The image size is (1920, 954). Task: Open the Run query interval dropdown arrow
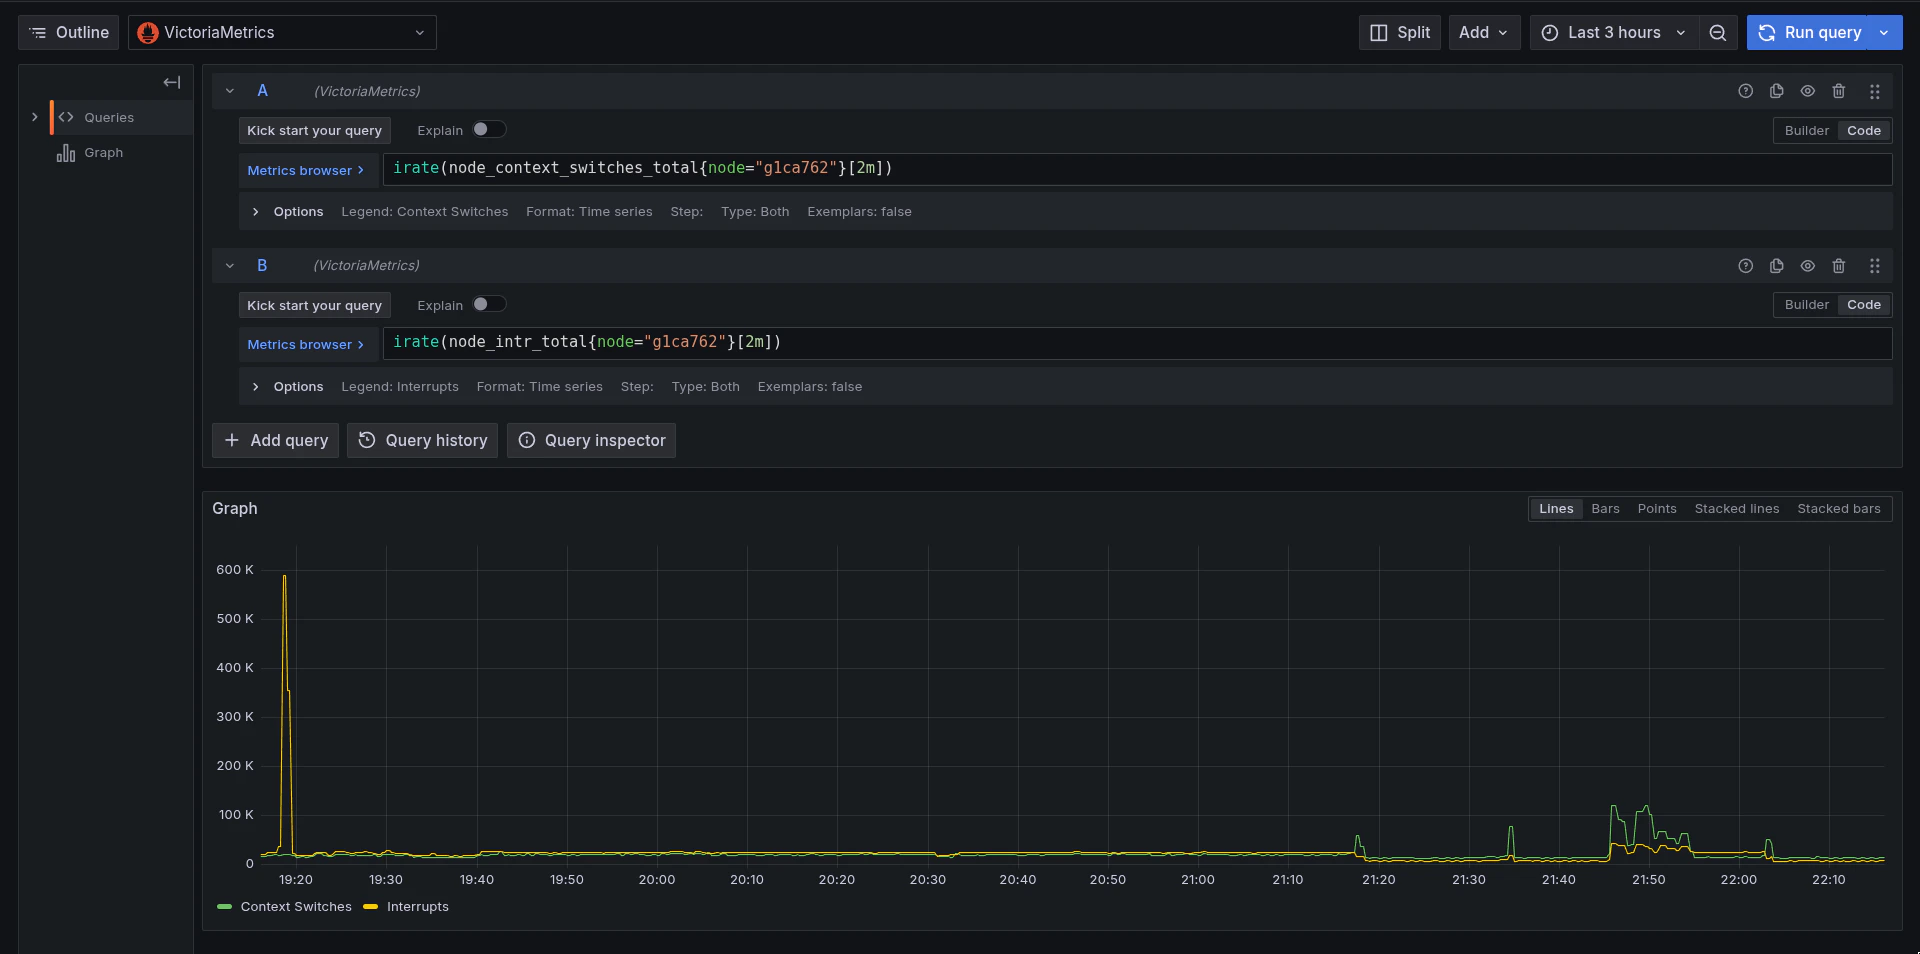point(1884,32)
